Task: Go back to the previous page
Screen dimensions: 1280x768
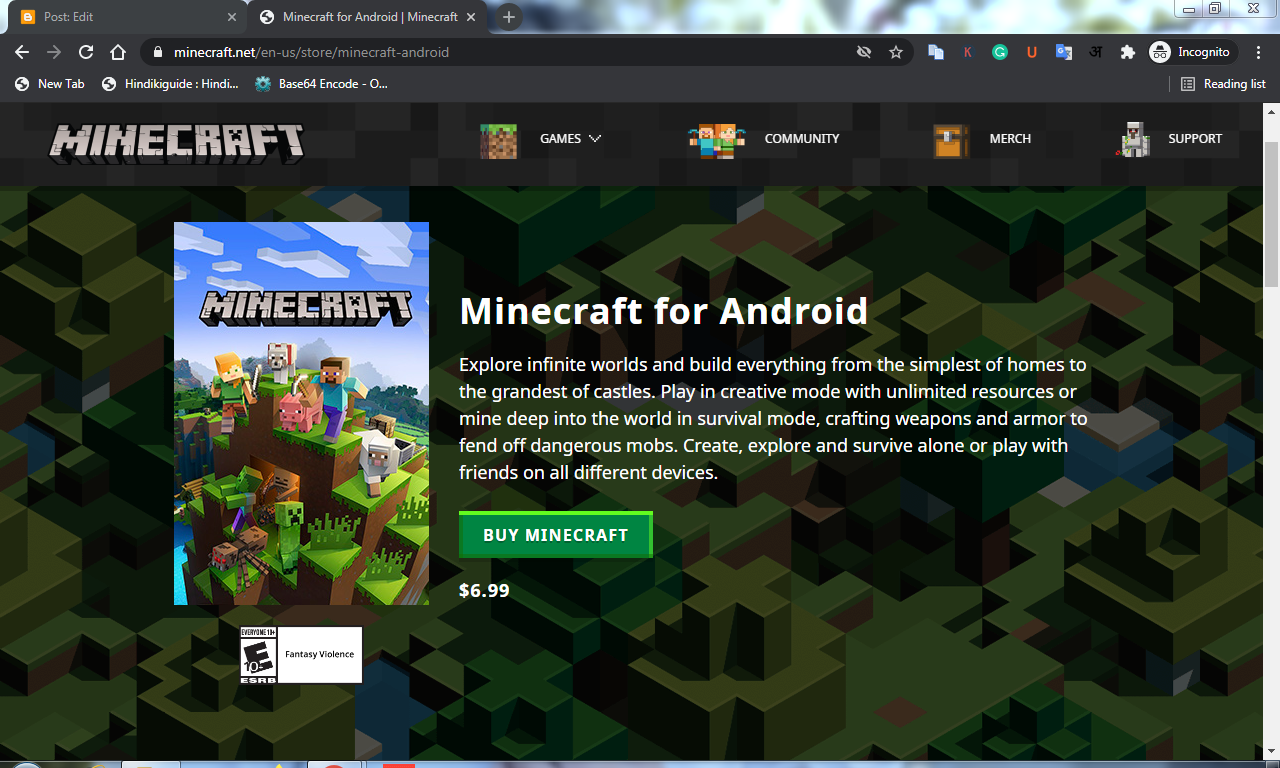Action: coord(22,52)
